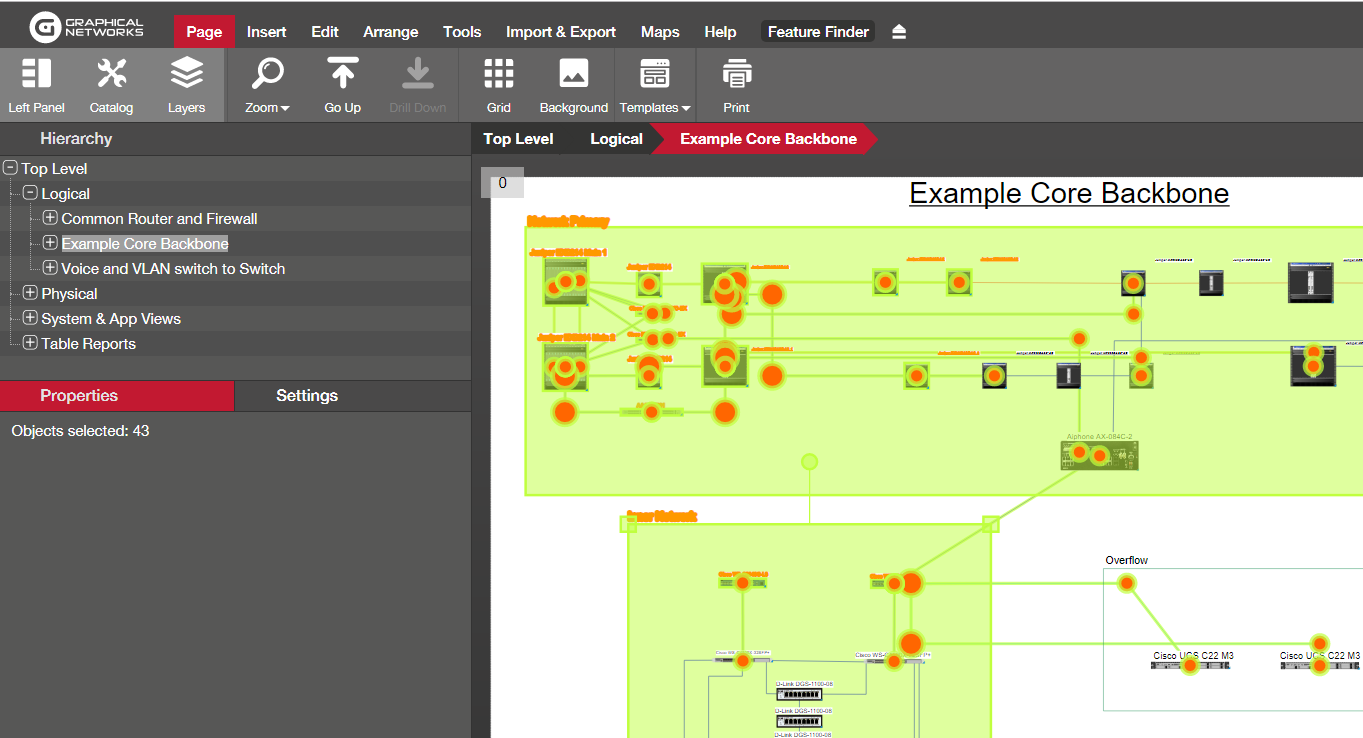Viewport: 1363px width, 738px height.
Task: Toggle the Grid icon
Action: coord(498,74)
